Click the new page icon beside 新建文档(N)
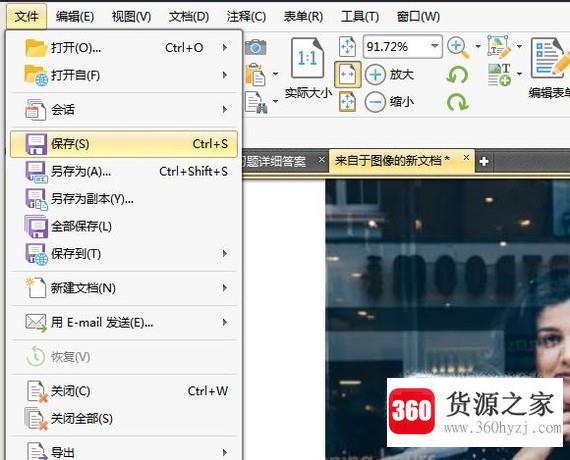570x460 pixels. coord(36,288)
